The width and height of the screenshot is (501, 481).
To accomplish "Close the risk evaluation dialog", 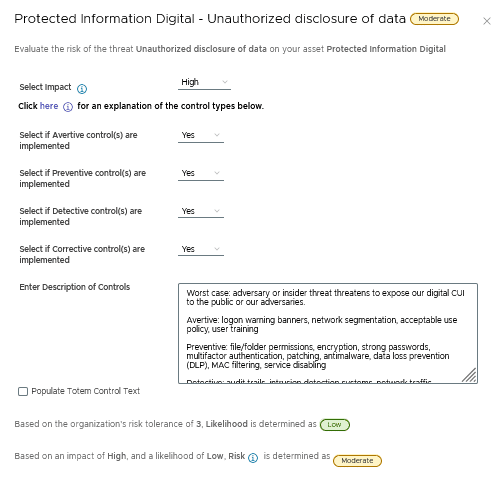I will (487, 21).
